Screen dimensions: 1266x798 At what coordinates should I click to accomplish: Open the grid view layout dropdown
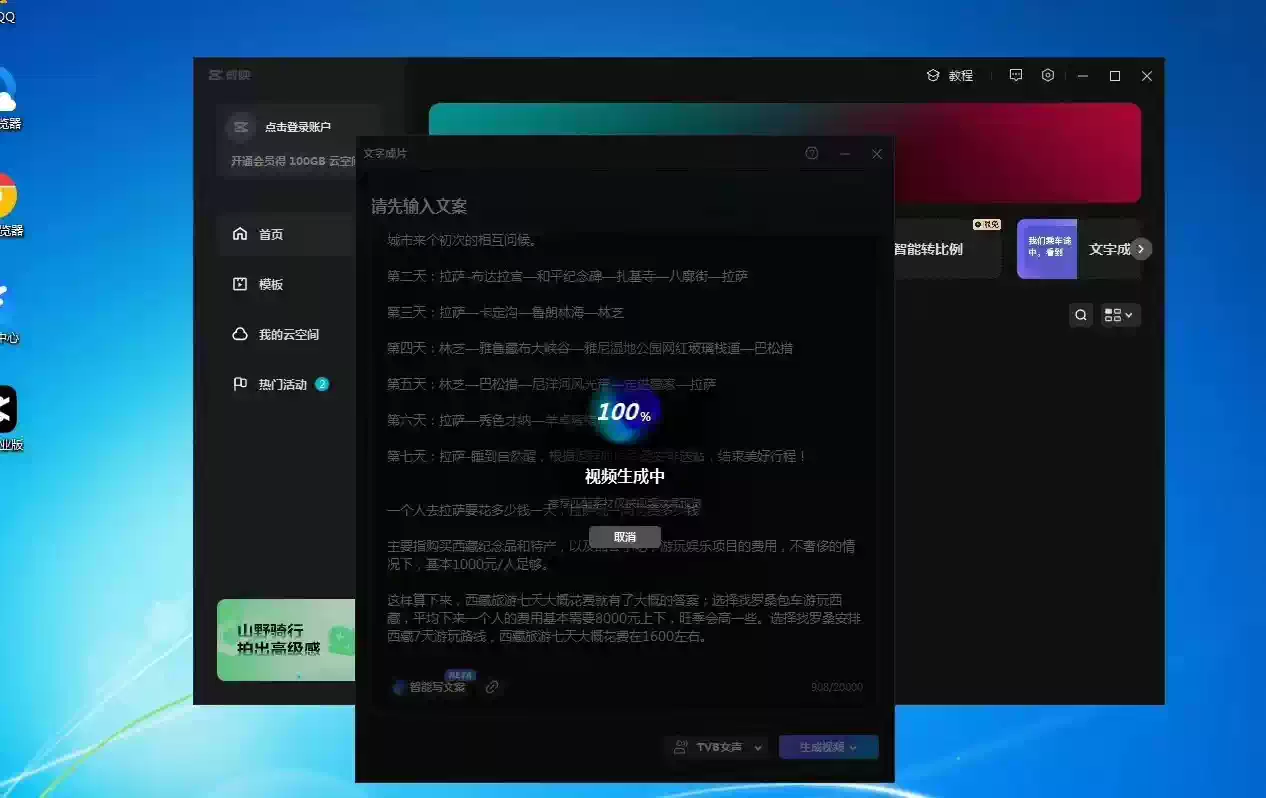pos(1120,316)
